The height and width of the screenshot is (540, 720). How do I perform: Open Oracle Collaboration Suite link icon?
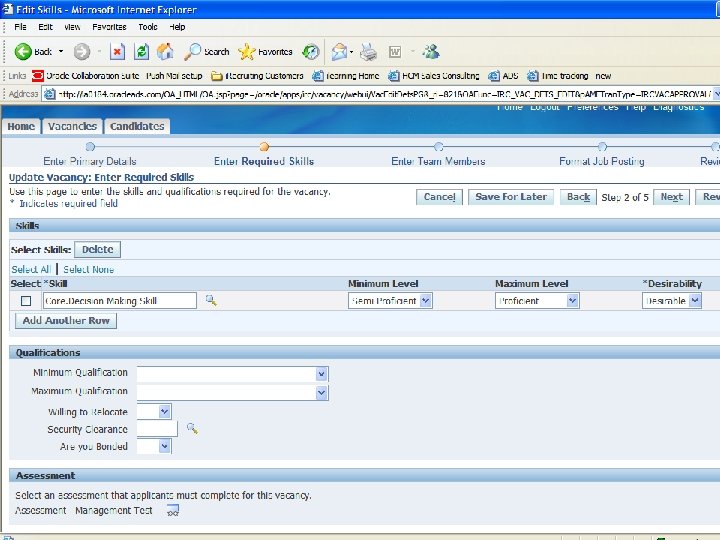point(38,76)
